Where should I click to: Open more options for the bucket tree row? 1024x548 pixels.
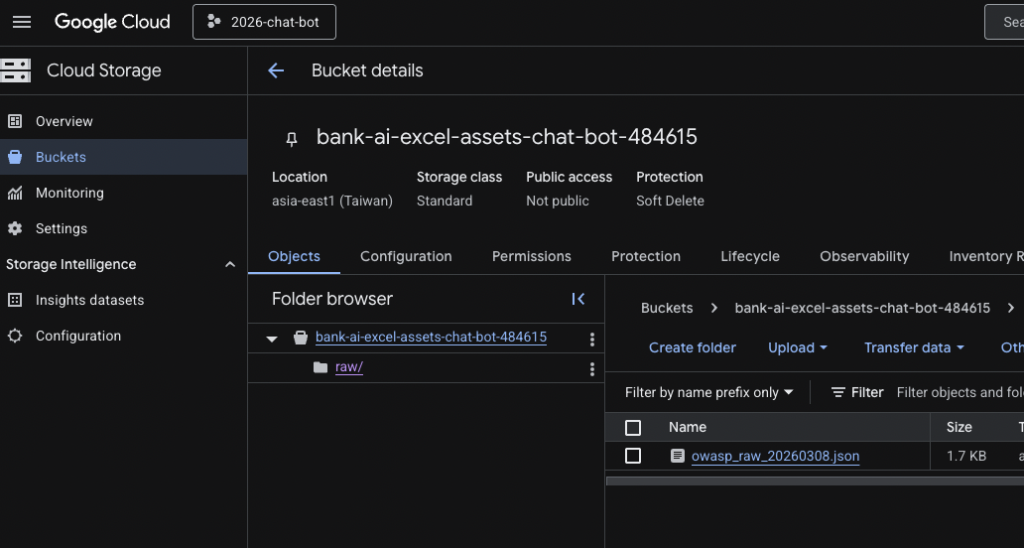(592, 339)
